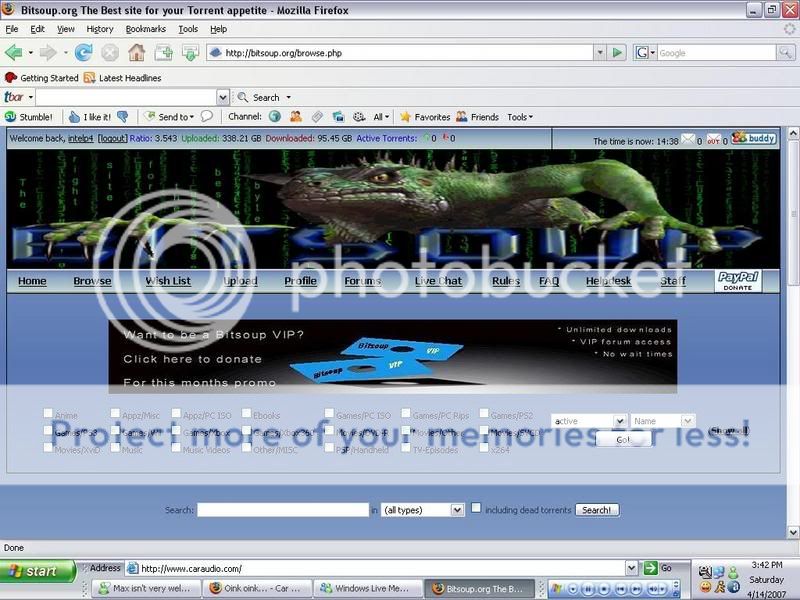Screen dimensions: 800x600
Task: Click the StumbleUpon Stumble! icon
Action: (x=10, y=117)
